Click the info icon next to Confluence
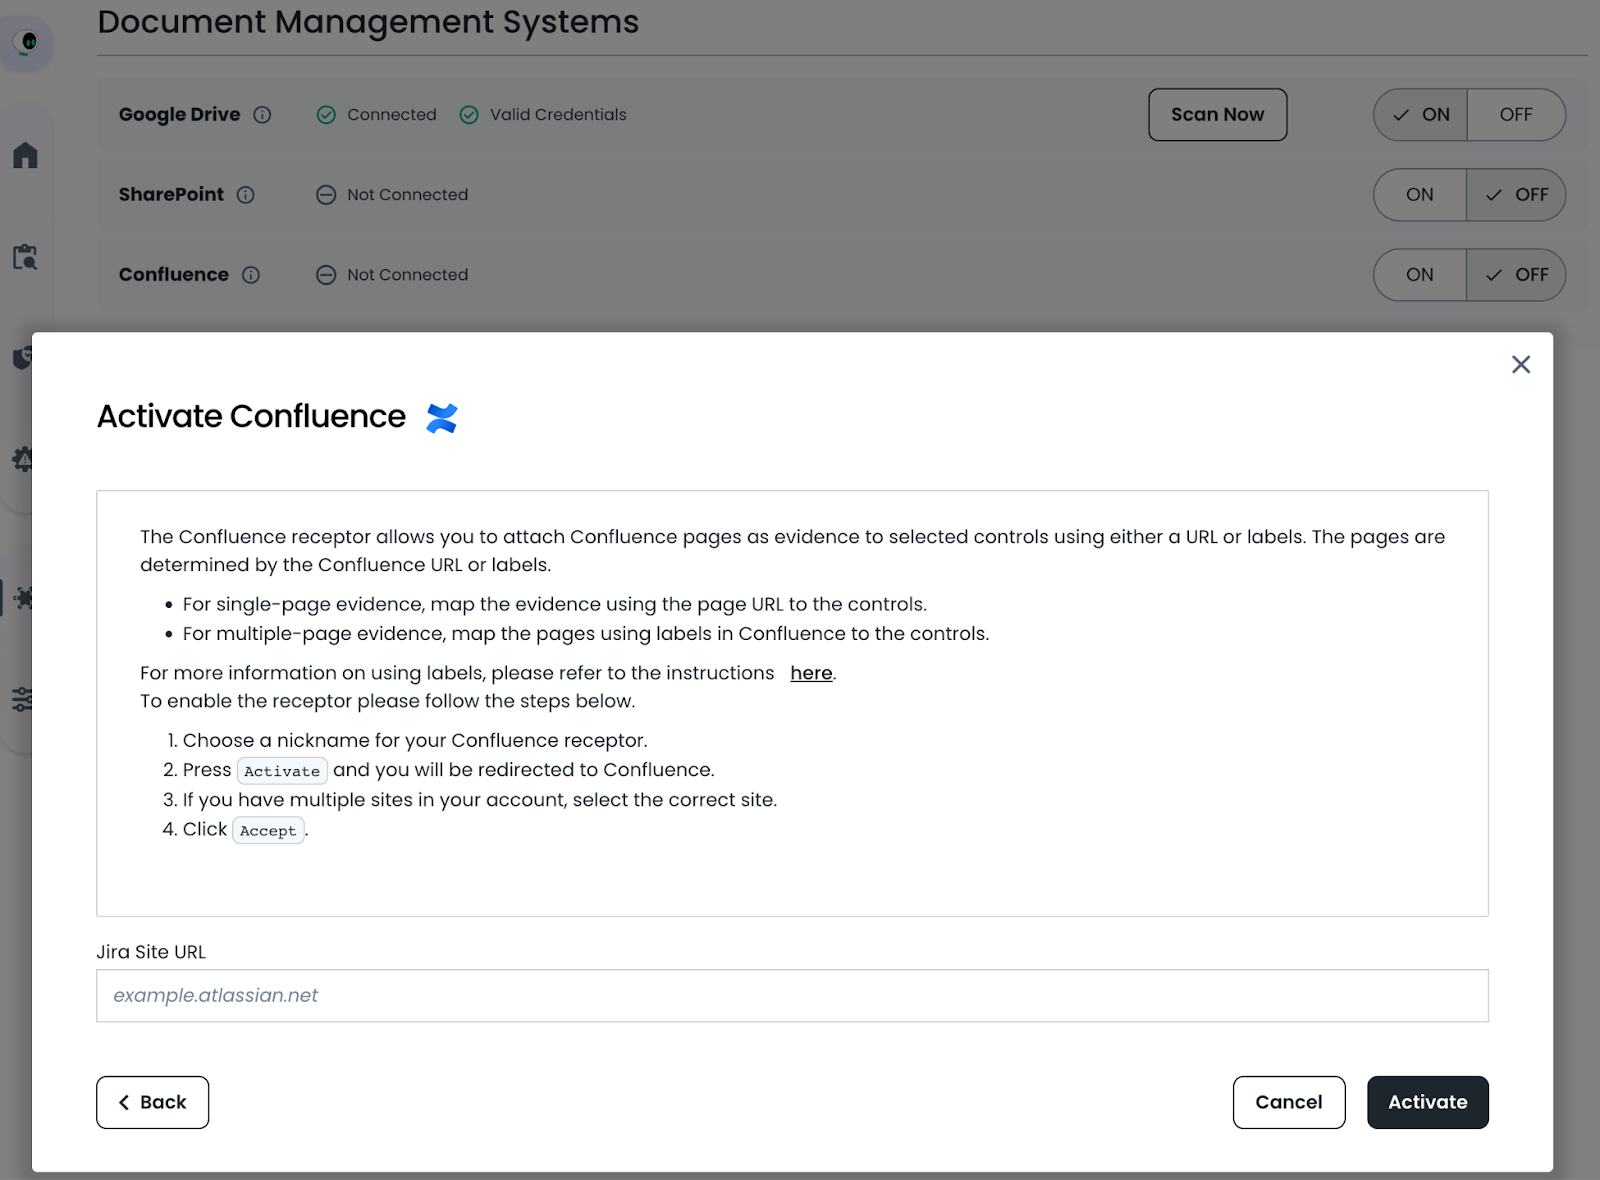 (251, 275)
